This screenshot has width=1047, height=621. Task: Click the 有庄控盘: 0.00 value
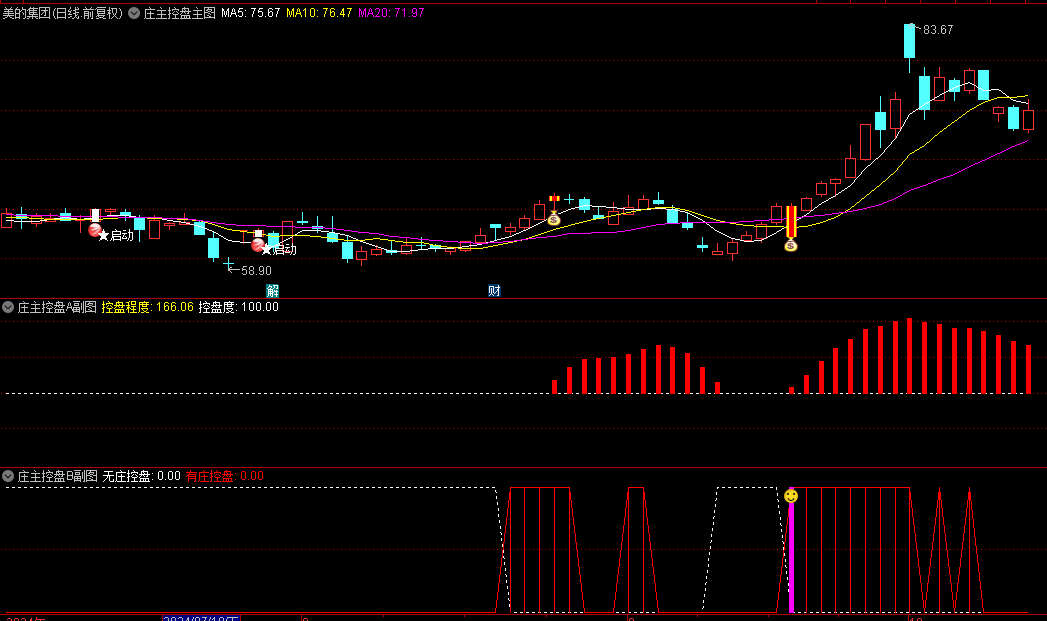pyautogui.click(x=224, y=476)
